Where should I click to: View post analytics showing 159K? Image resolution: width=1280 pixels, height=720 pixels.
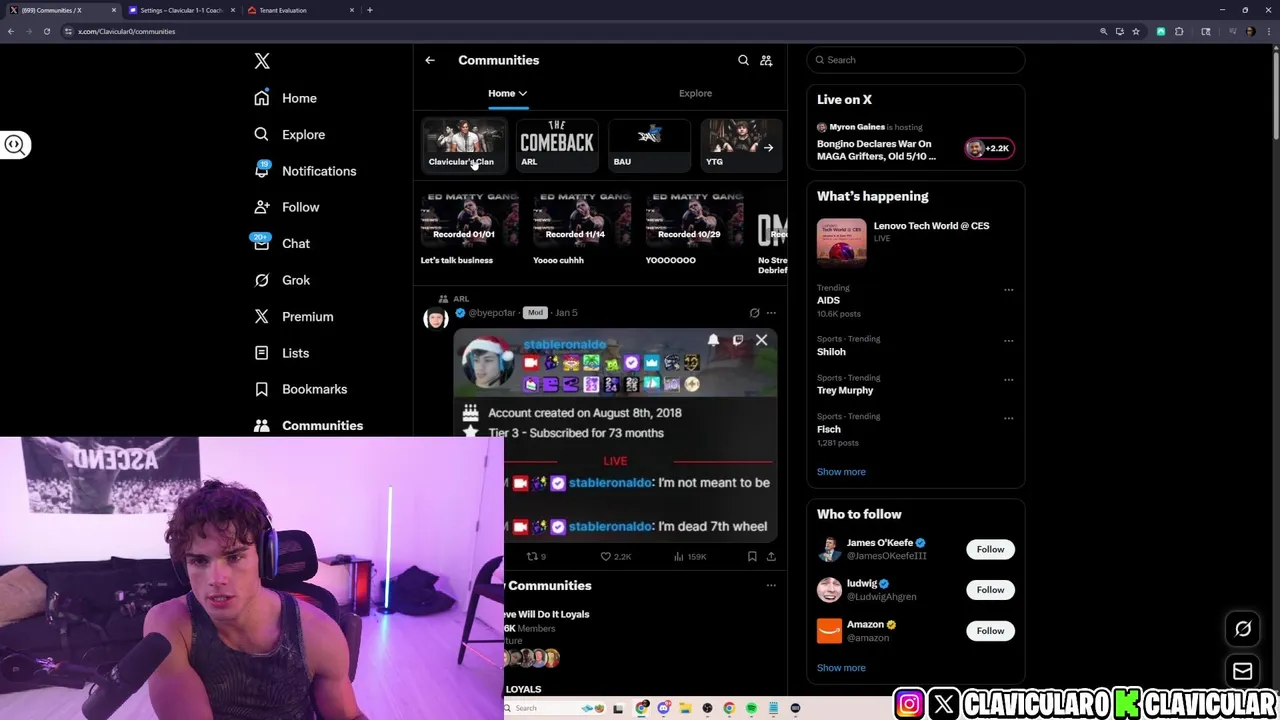tap(691, 556)
